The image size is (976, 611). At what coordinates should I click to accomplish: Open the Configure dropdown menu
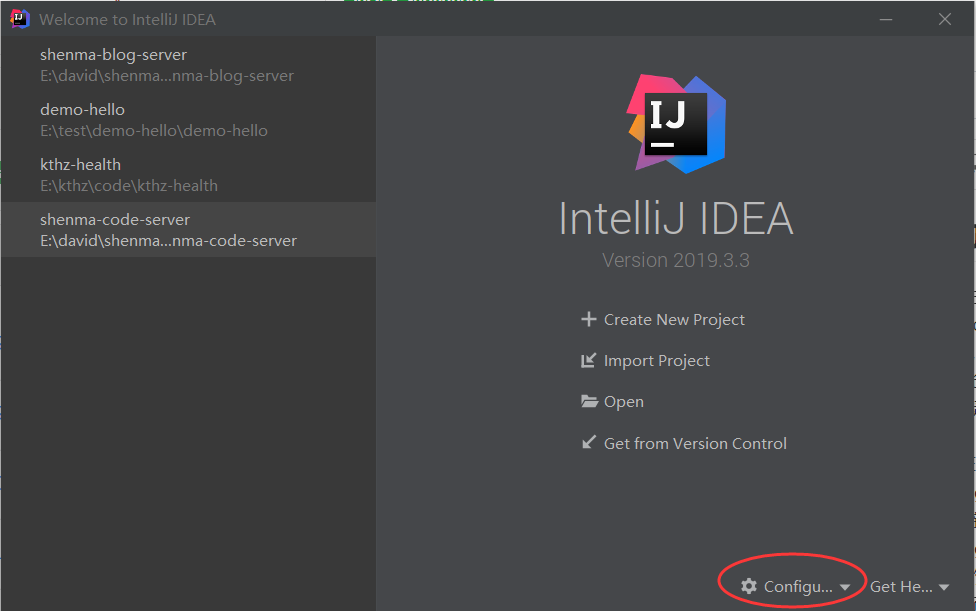[795, 586]
